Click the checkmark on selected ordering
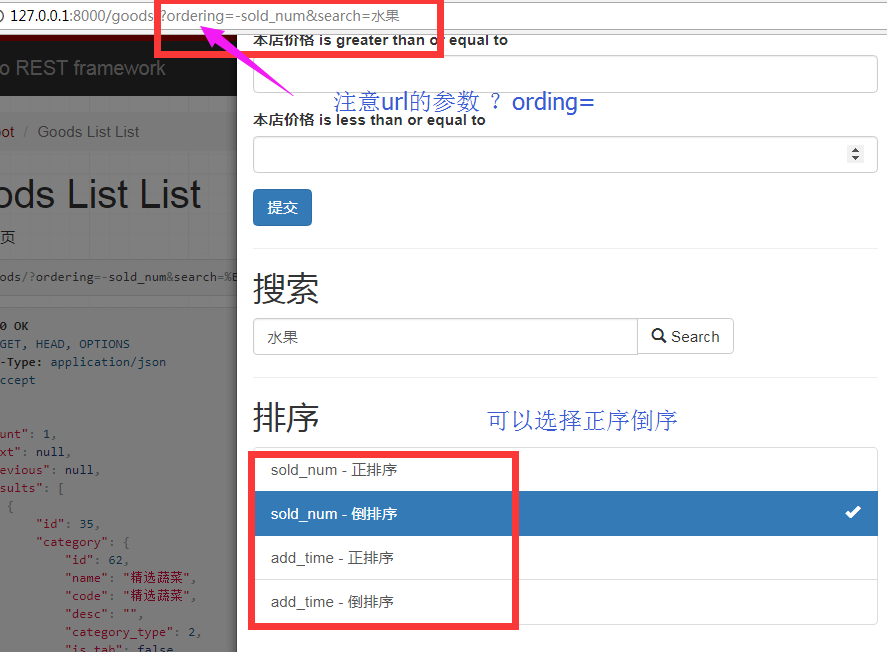887x652 pixels. (852, 513)
